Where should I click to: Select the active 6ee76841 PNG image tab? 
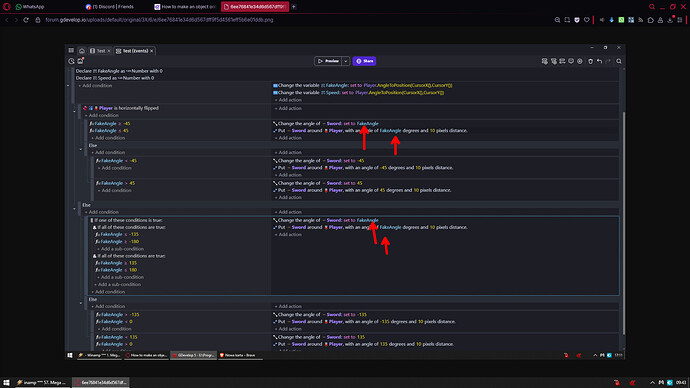coord(255,7)
